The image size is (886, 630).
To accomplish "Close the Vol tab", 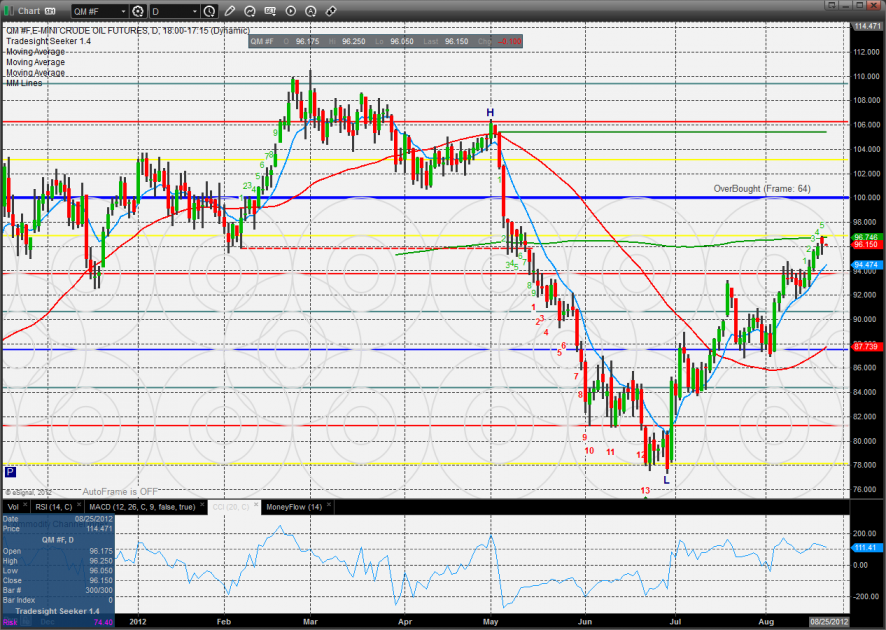I will [25, 504].
